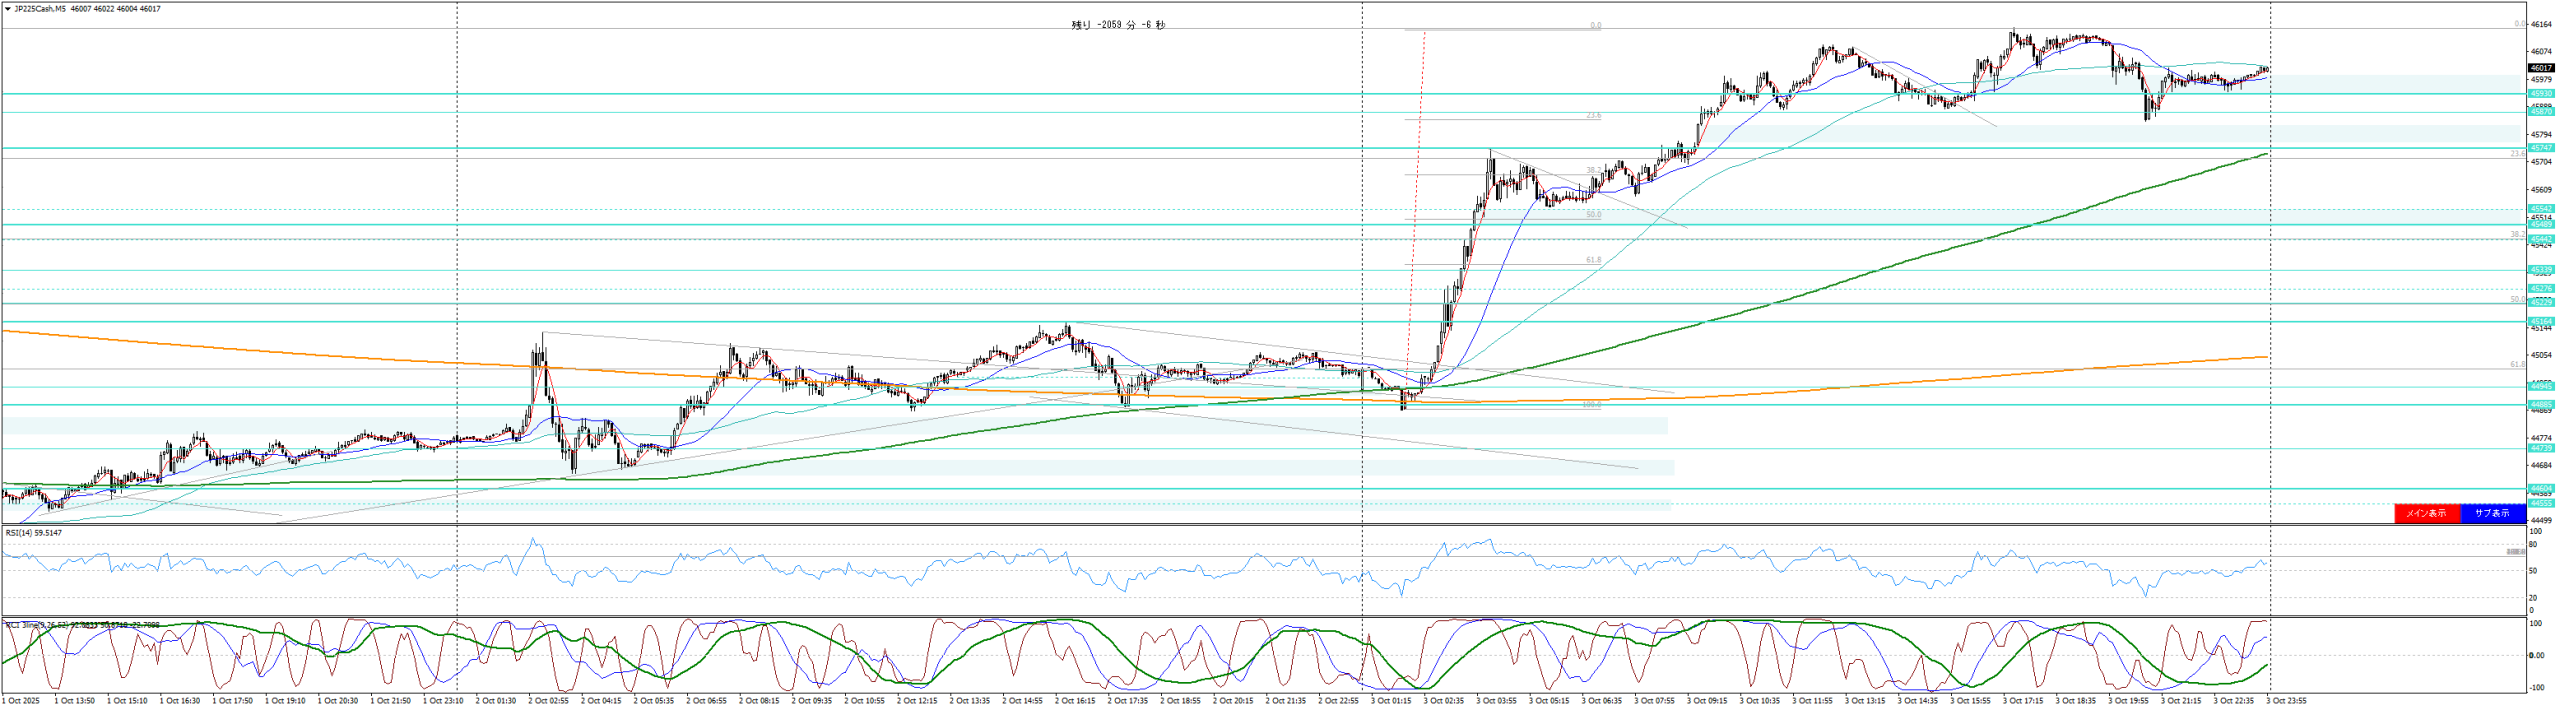
Task: Click the 3 Oct 23:55 time axis label
Action: [x=2286, y=701]
